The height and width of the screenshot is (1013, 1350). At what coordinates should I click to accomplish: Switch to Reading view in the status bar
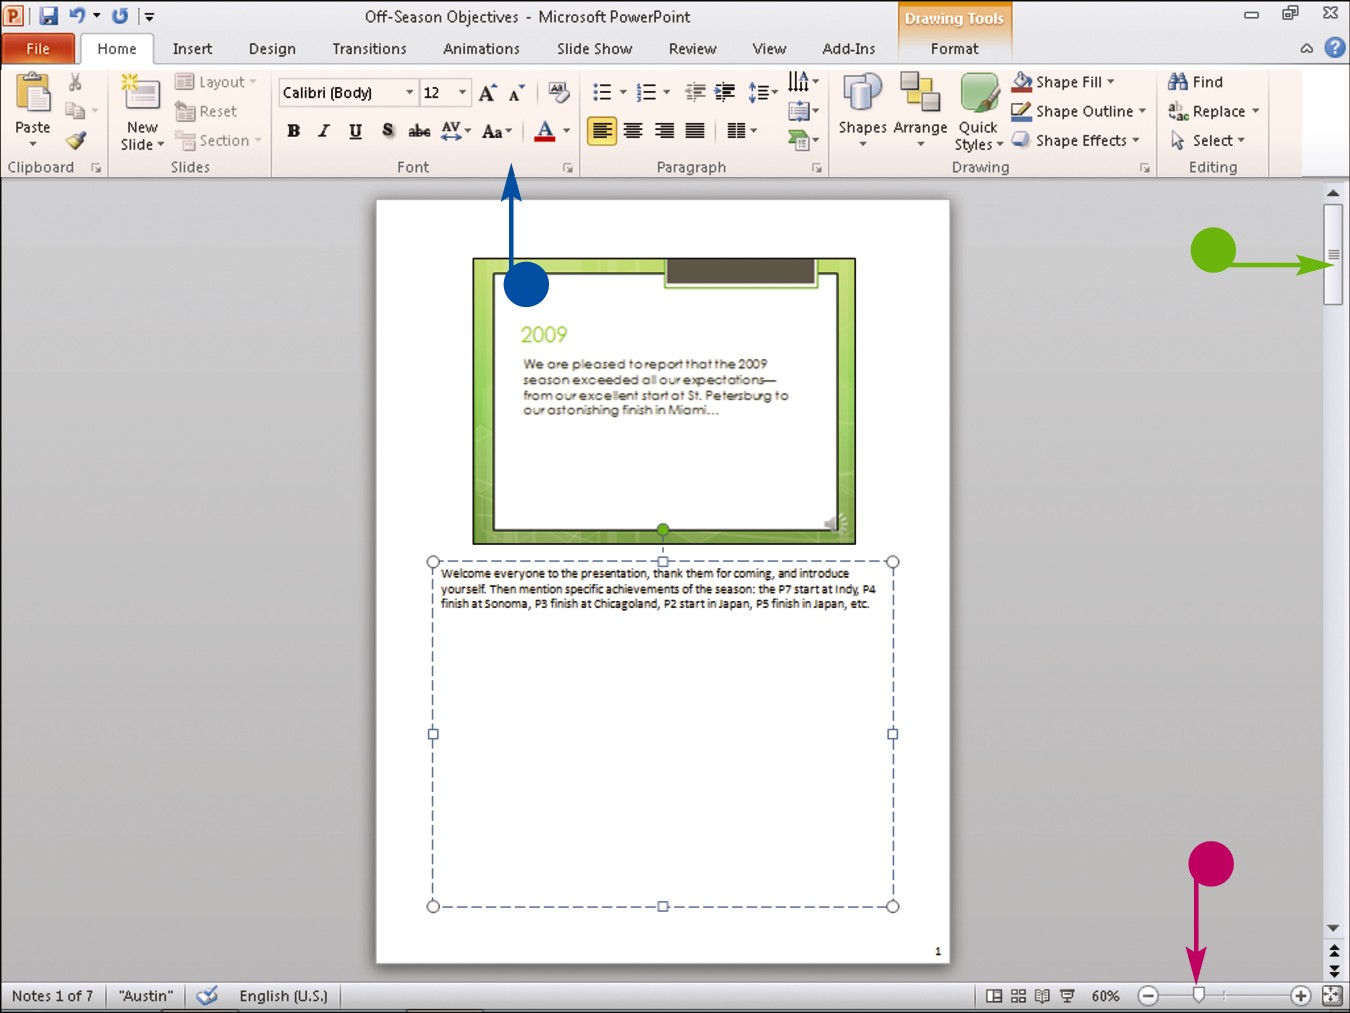(1042, 996)
